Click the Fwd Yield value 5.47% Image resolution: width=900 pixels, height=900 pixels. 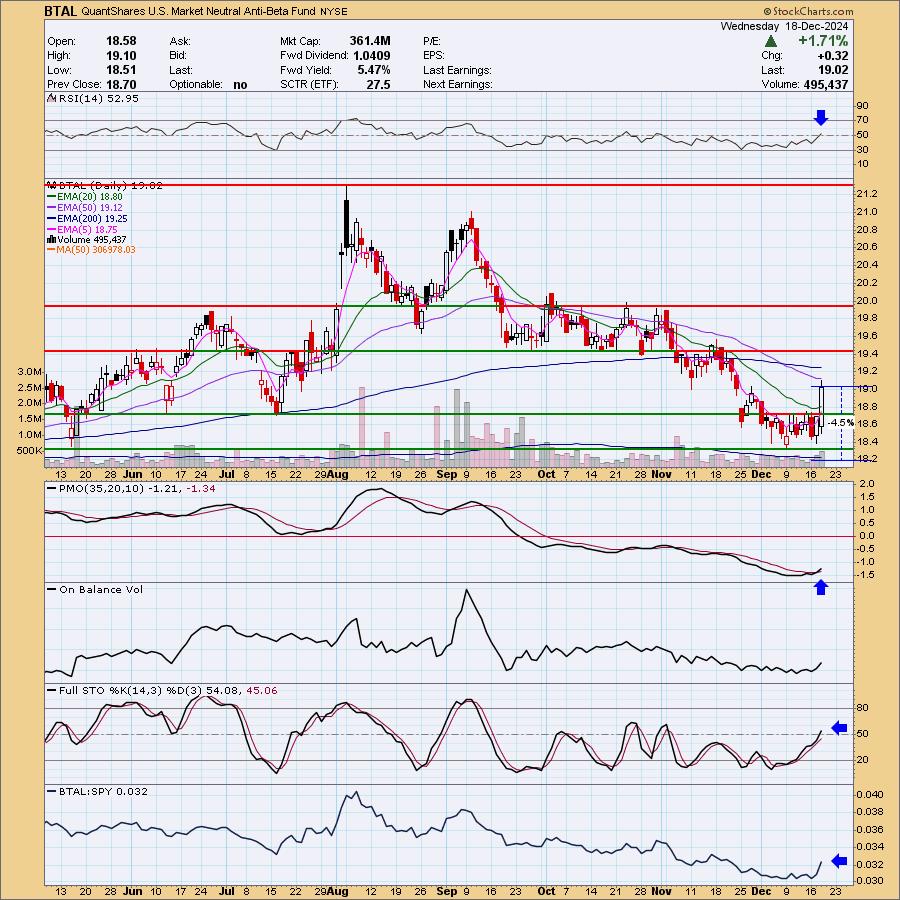coord(373,70)
